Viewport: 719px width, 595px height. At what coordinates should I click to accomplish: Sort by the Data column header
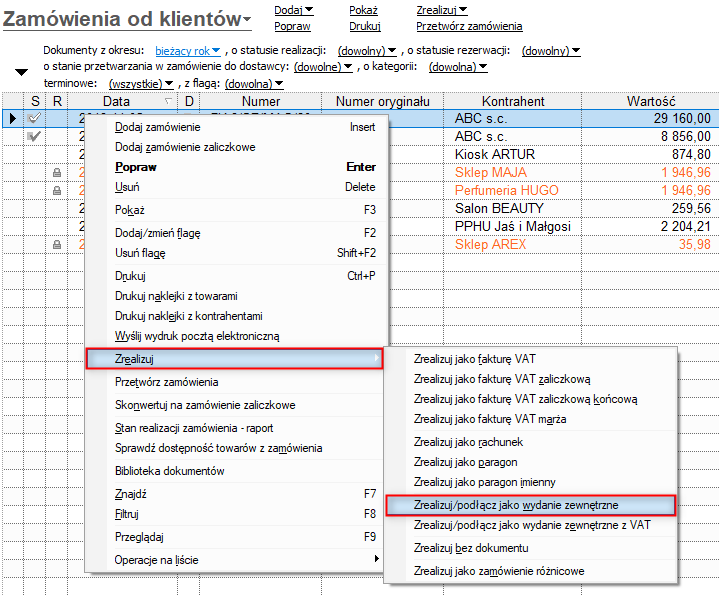click(122, 101)
